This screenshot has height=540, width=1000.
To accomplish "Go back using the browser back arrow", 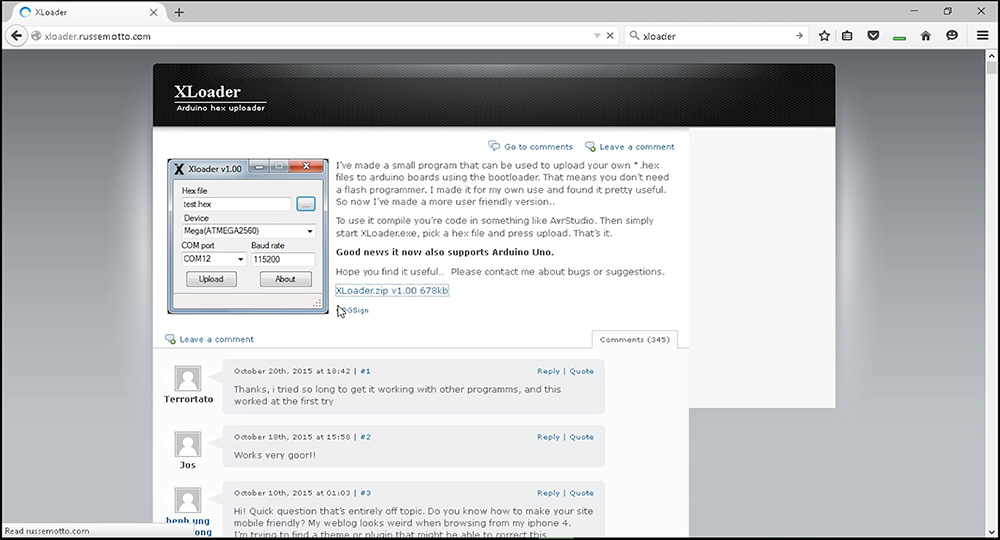I will click(17, 36).
